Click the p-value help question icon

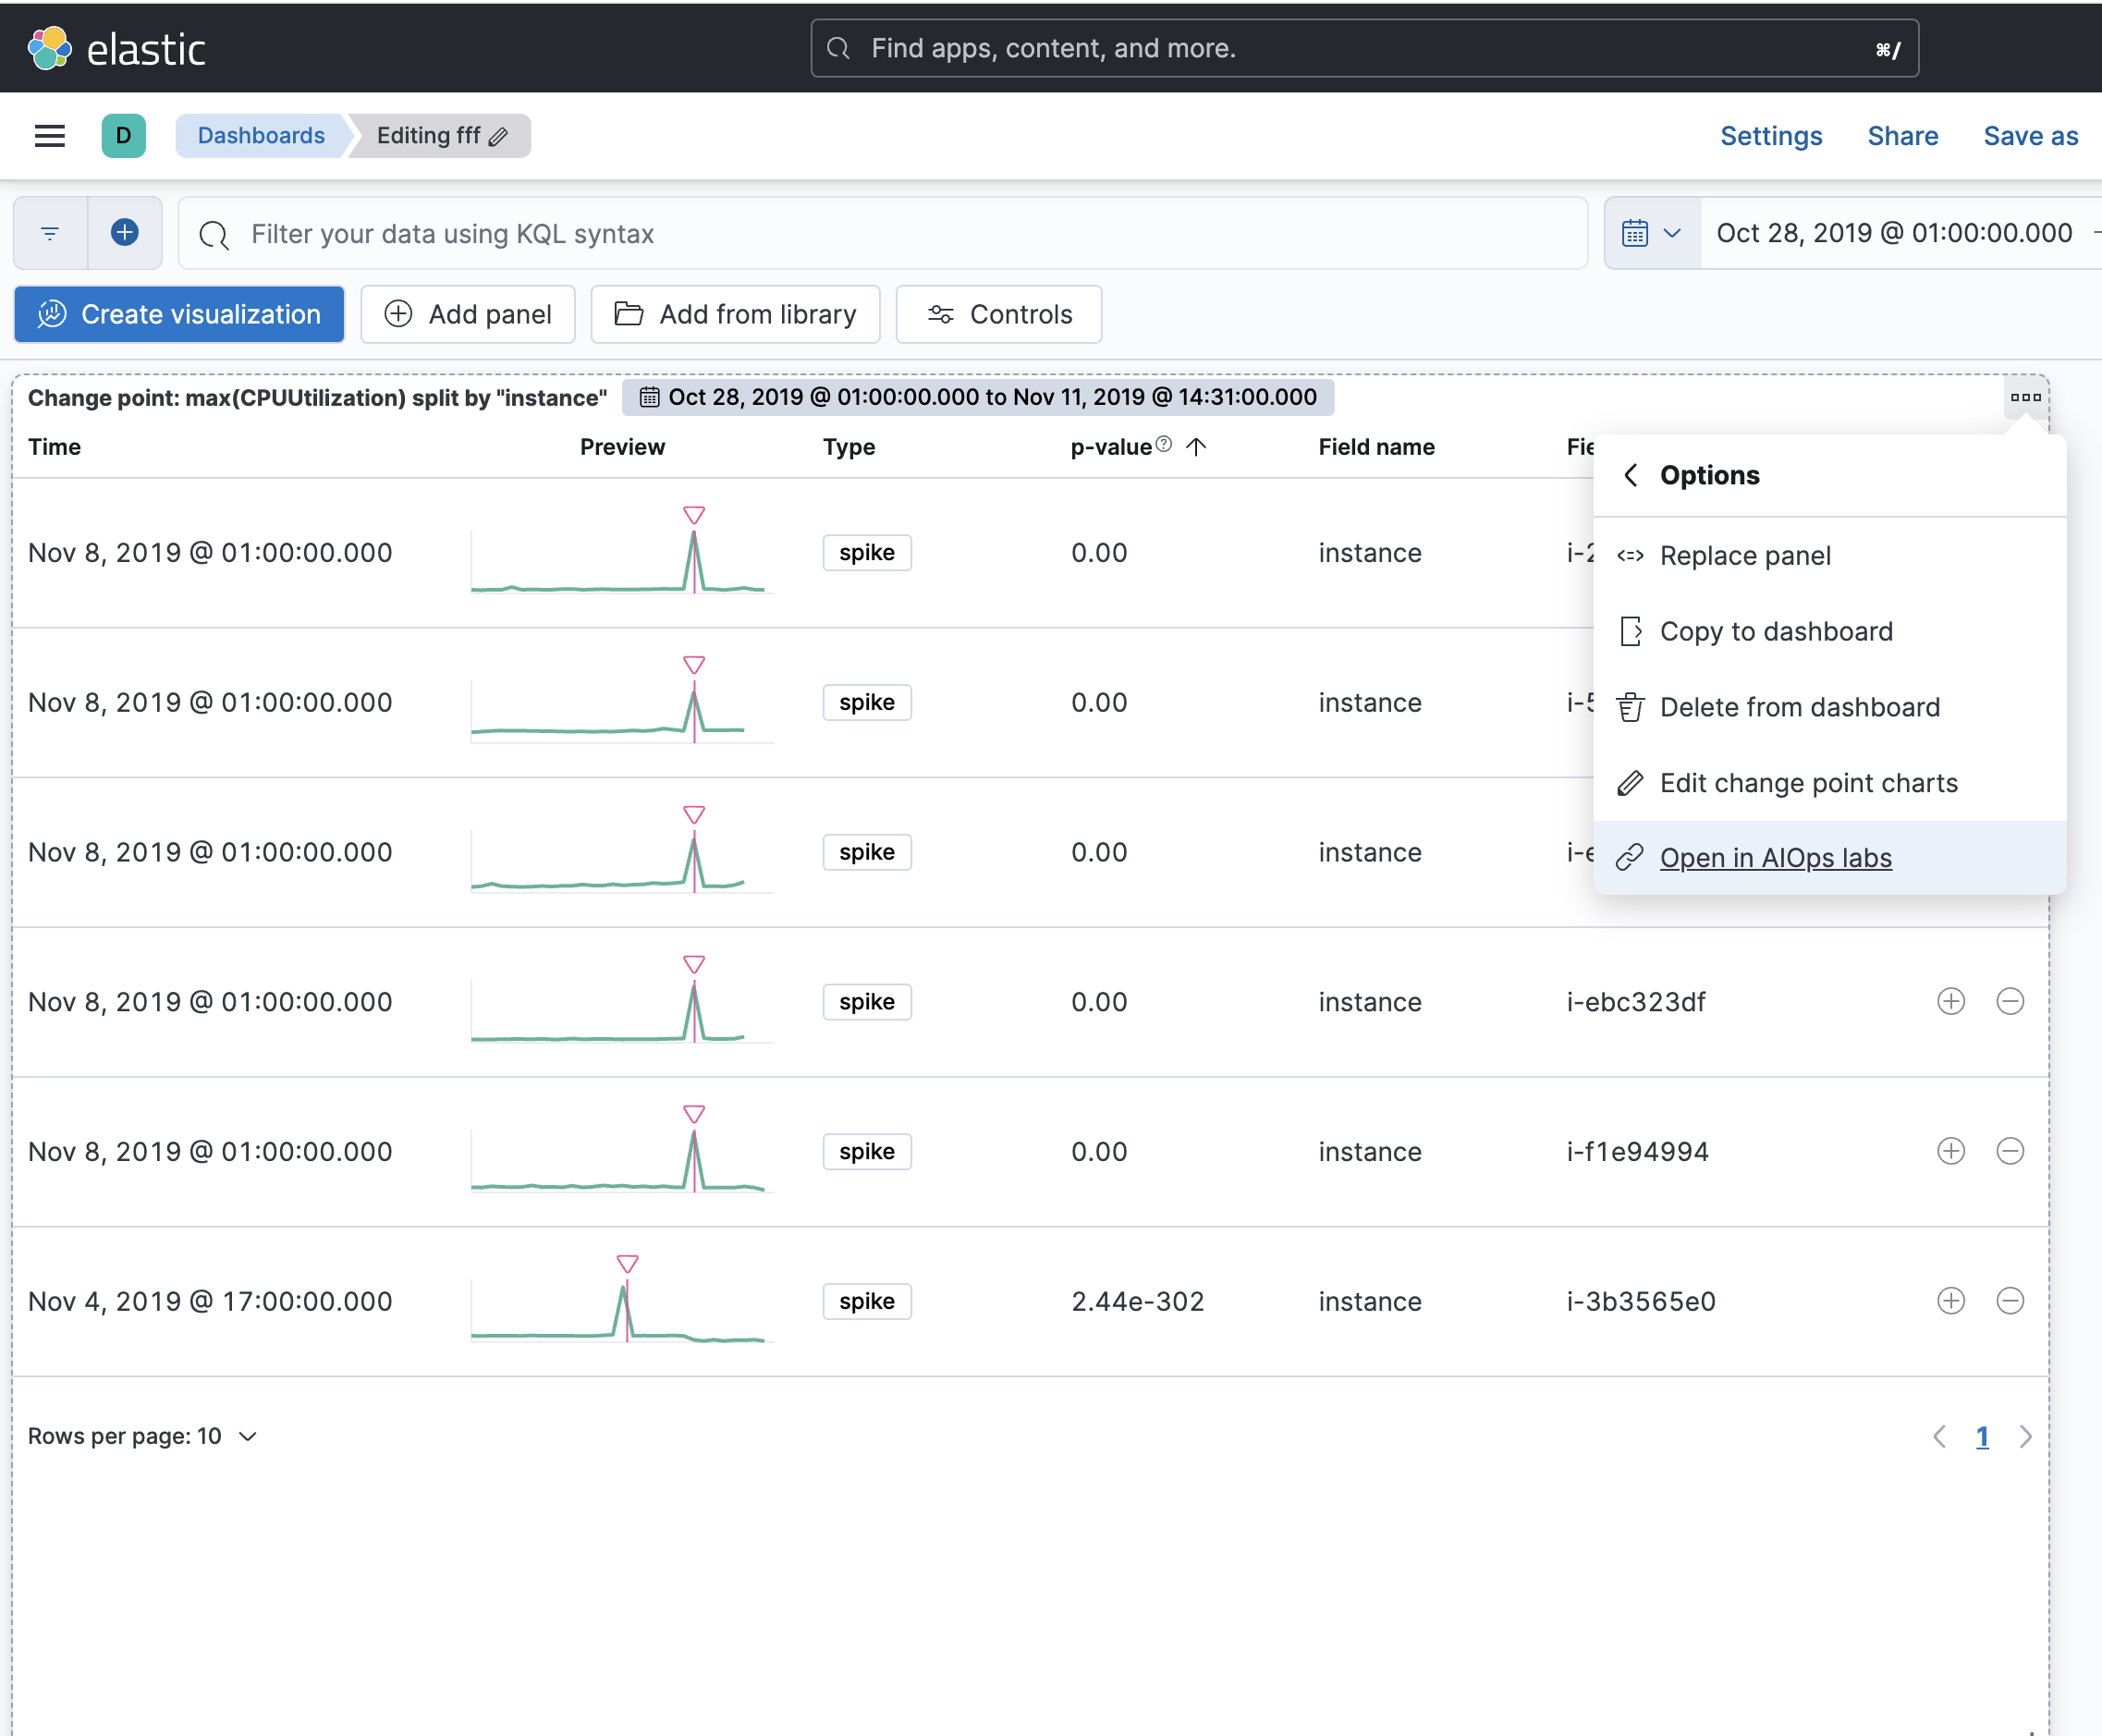pyautogui.click(x=1163, y=444)
